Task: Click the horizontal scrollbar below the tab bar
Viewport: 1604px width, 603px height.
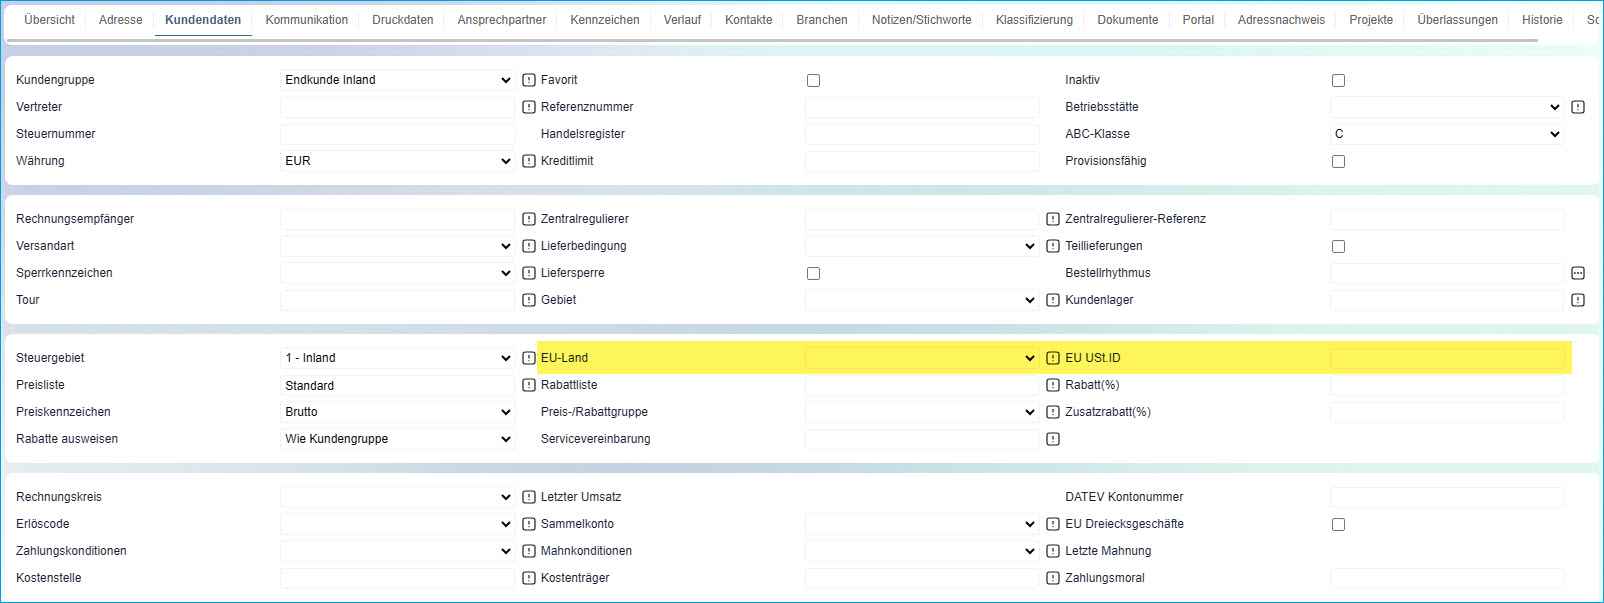Action: 770,41
